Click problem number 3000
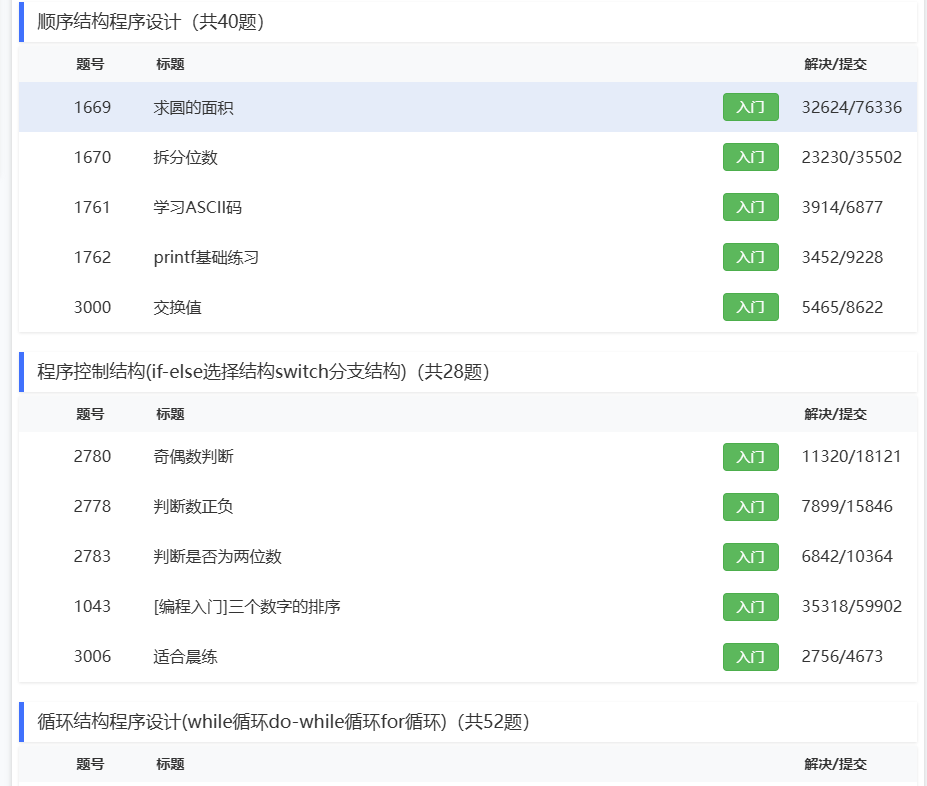The image size is (927, 786). coord(92,307)
